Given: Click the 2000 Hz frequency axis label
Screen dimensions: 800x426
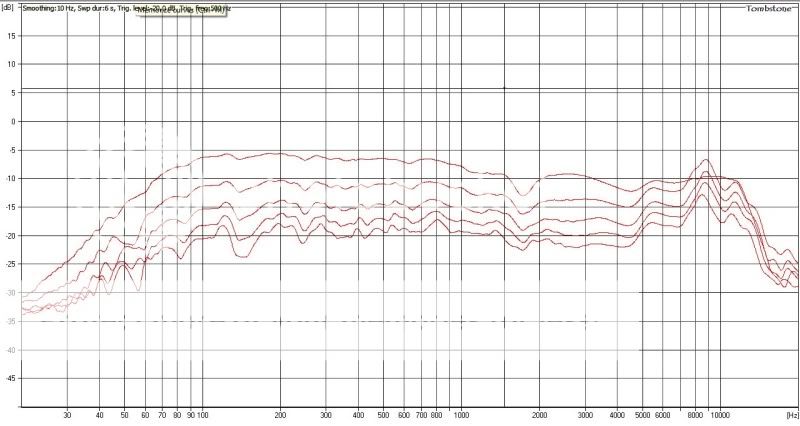Looking at the screenshot, I should pos(539,414).
